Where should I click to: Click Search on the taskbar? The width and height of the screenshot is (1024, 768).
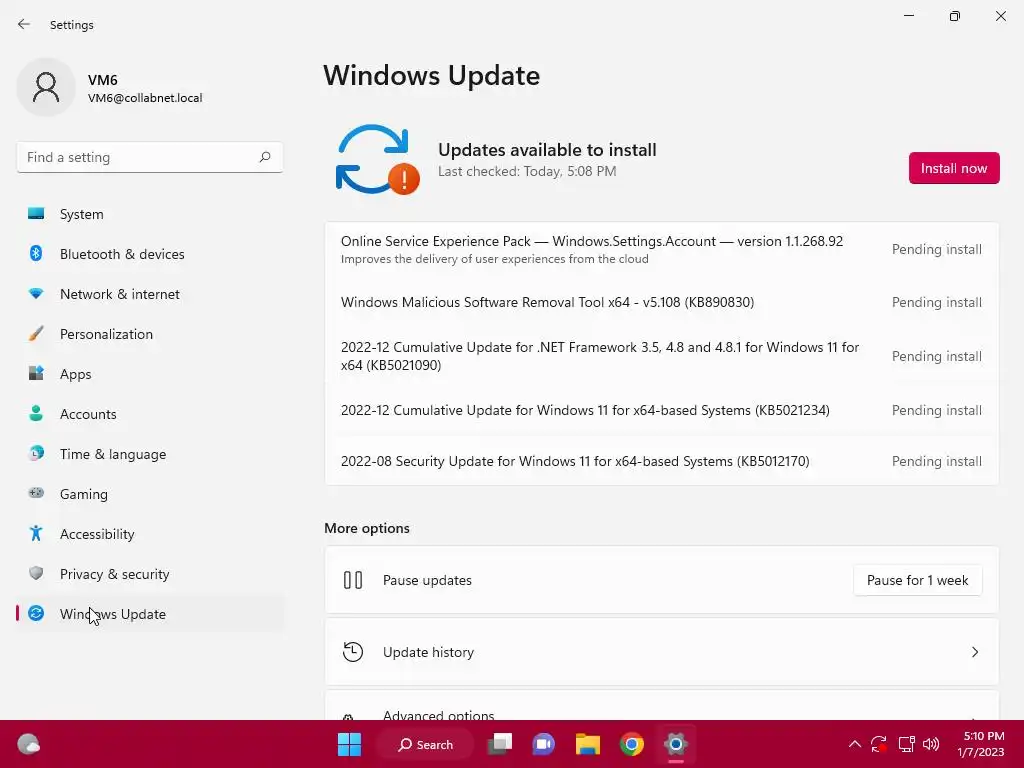426,744
